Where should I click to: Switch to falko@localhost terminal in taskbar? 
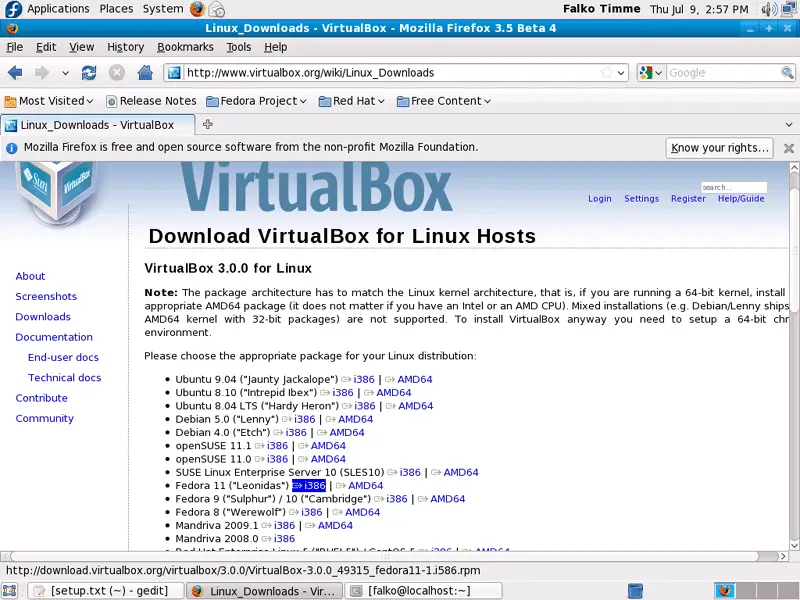point(423,591)
